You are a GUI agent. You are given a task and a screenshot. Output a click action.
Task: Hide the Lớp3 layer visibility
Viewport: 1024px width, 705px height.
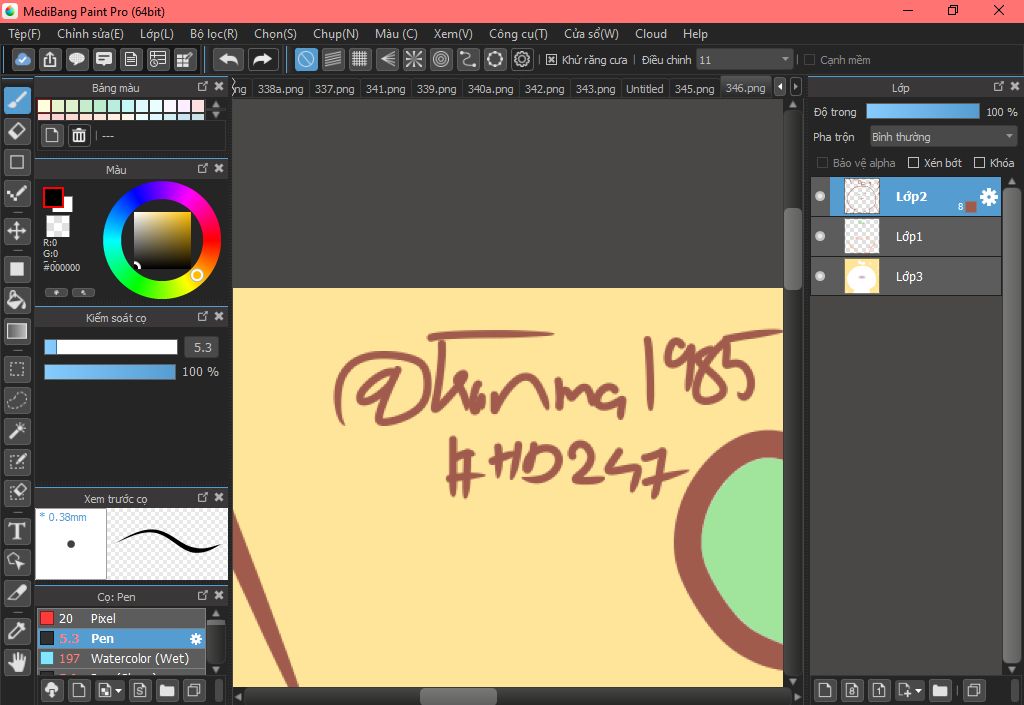820,276
